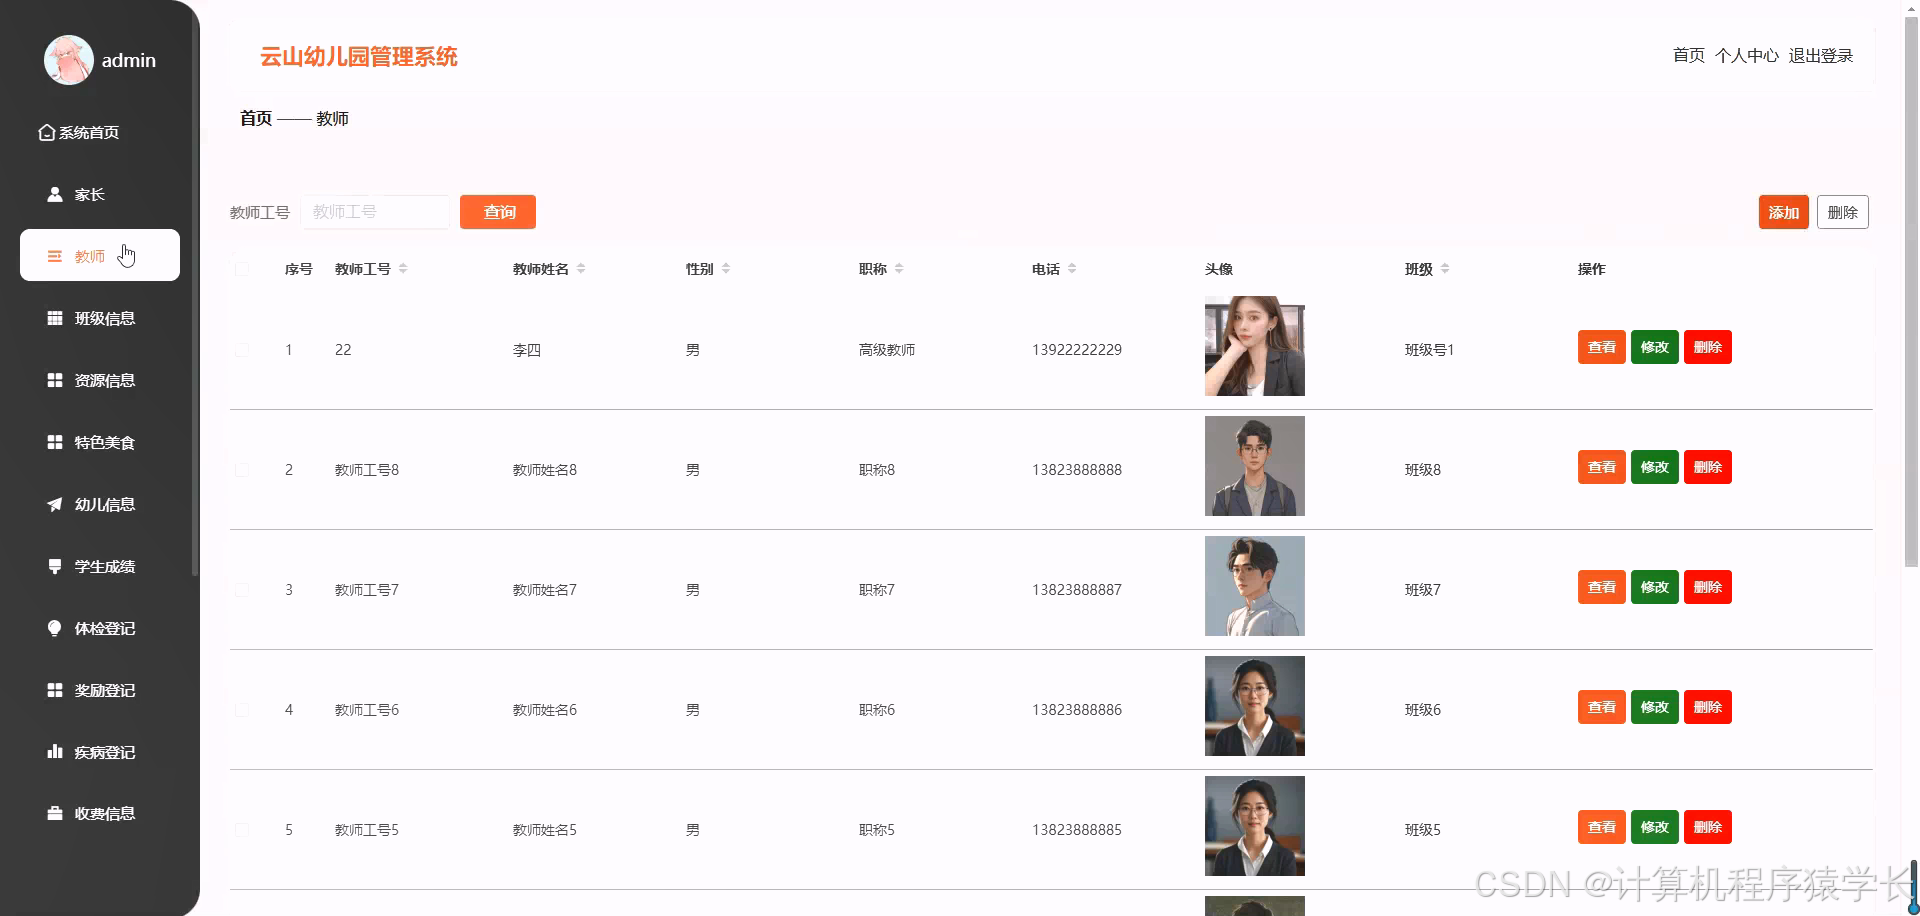The height and width of the screenshot is (916, 1920).
Task: Click the list icon next to 教师
Action: (55, 256)
